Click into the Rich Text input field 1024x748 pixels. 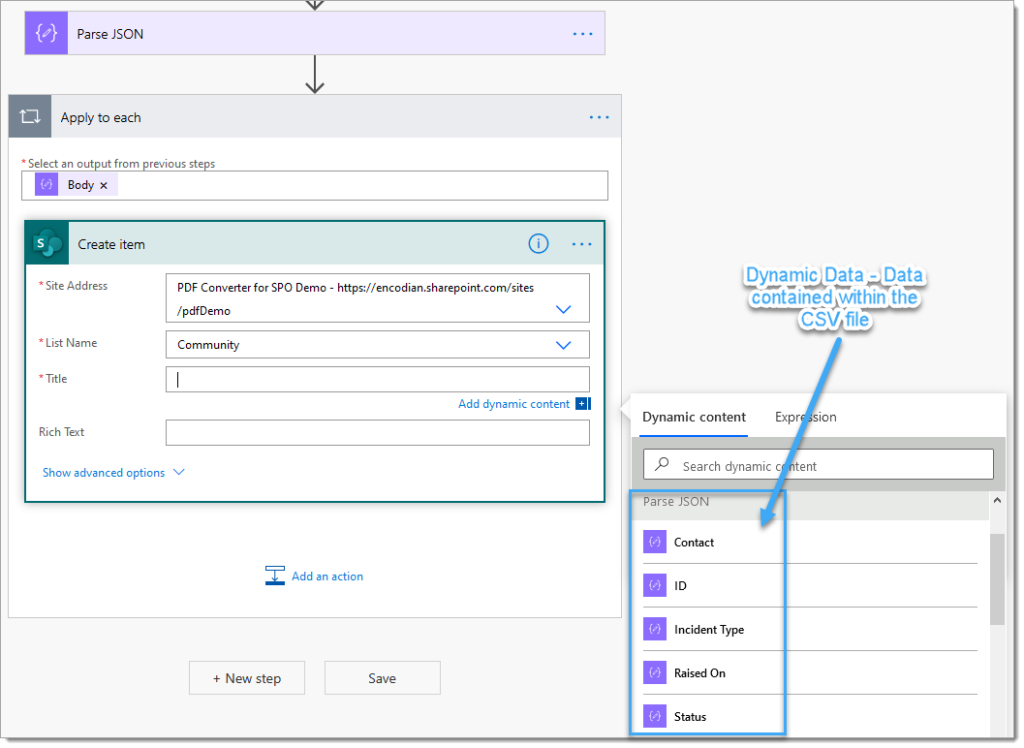379,434
